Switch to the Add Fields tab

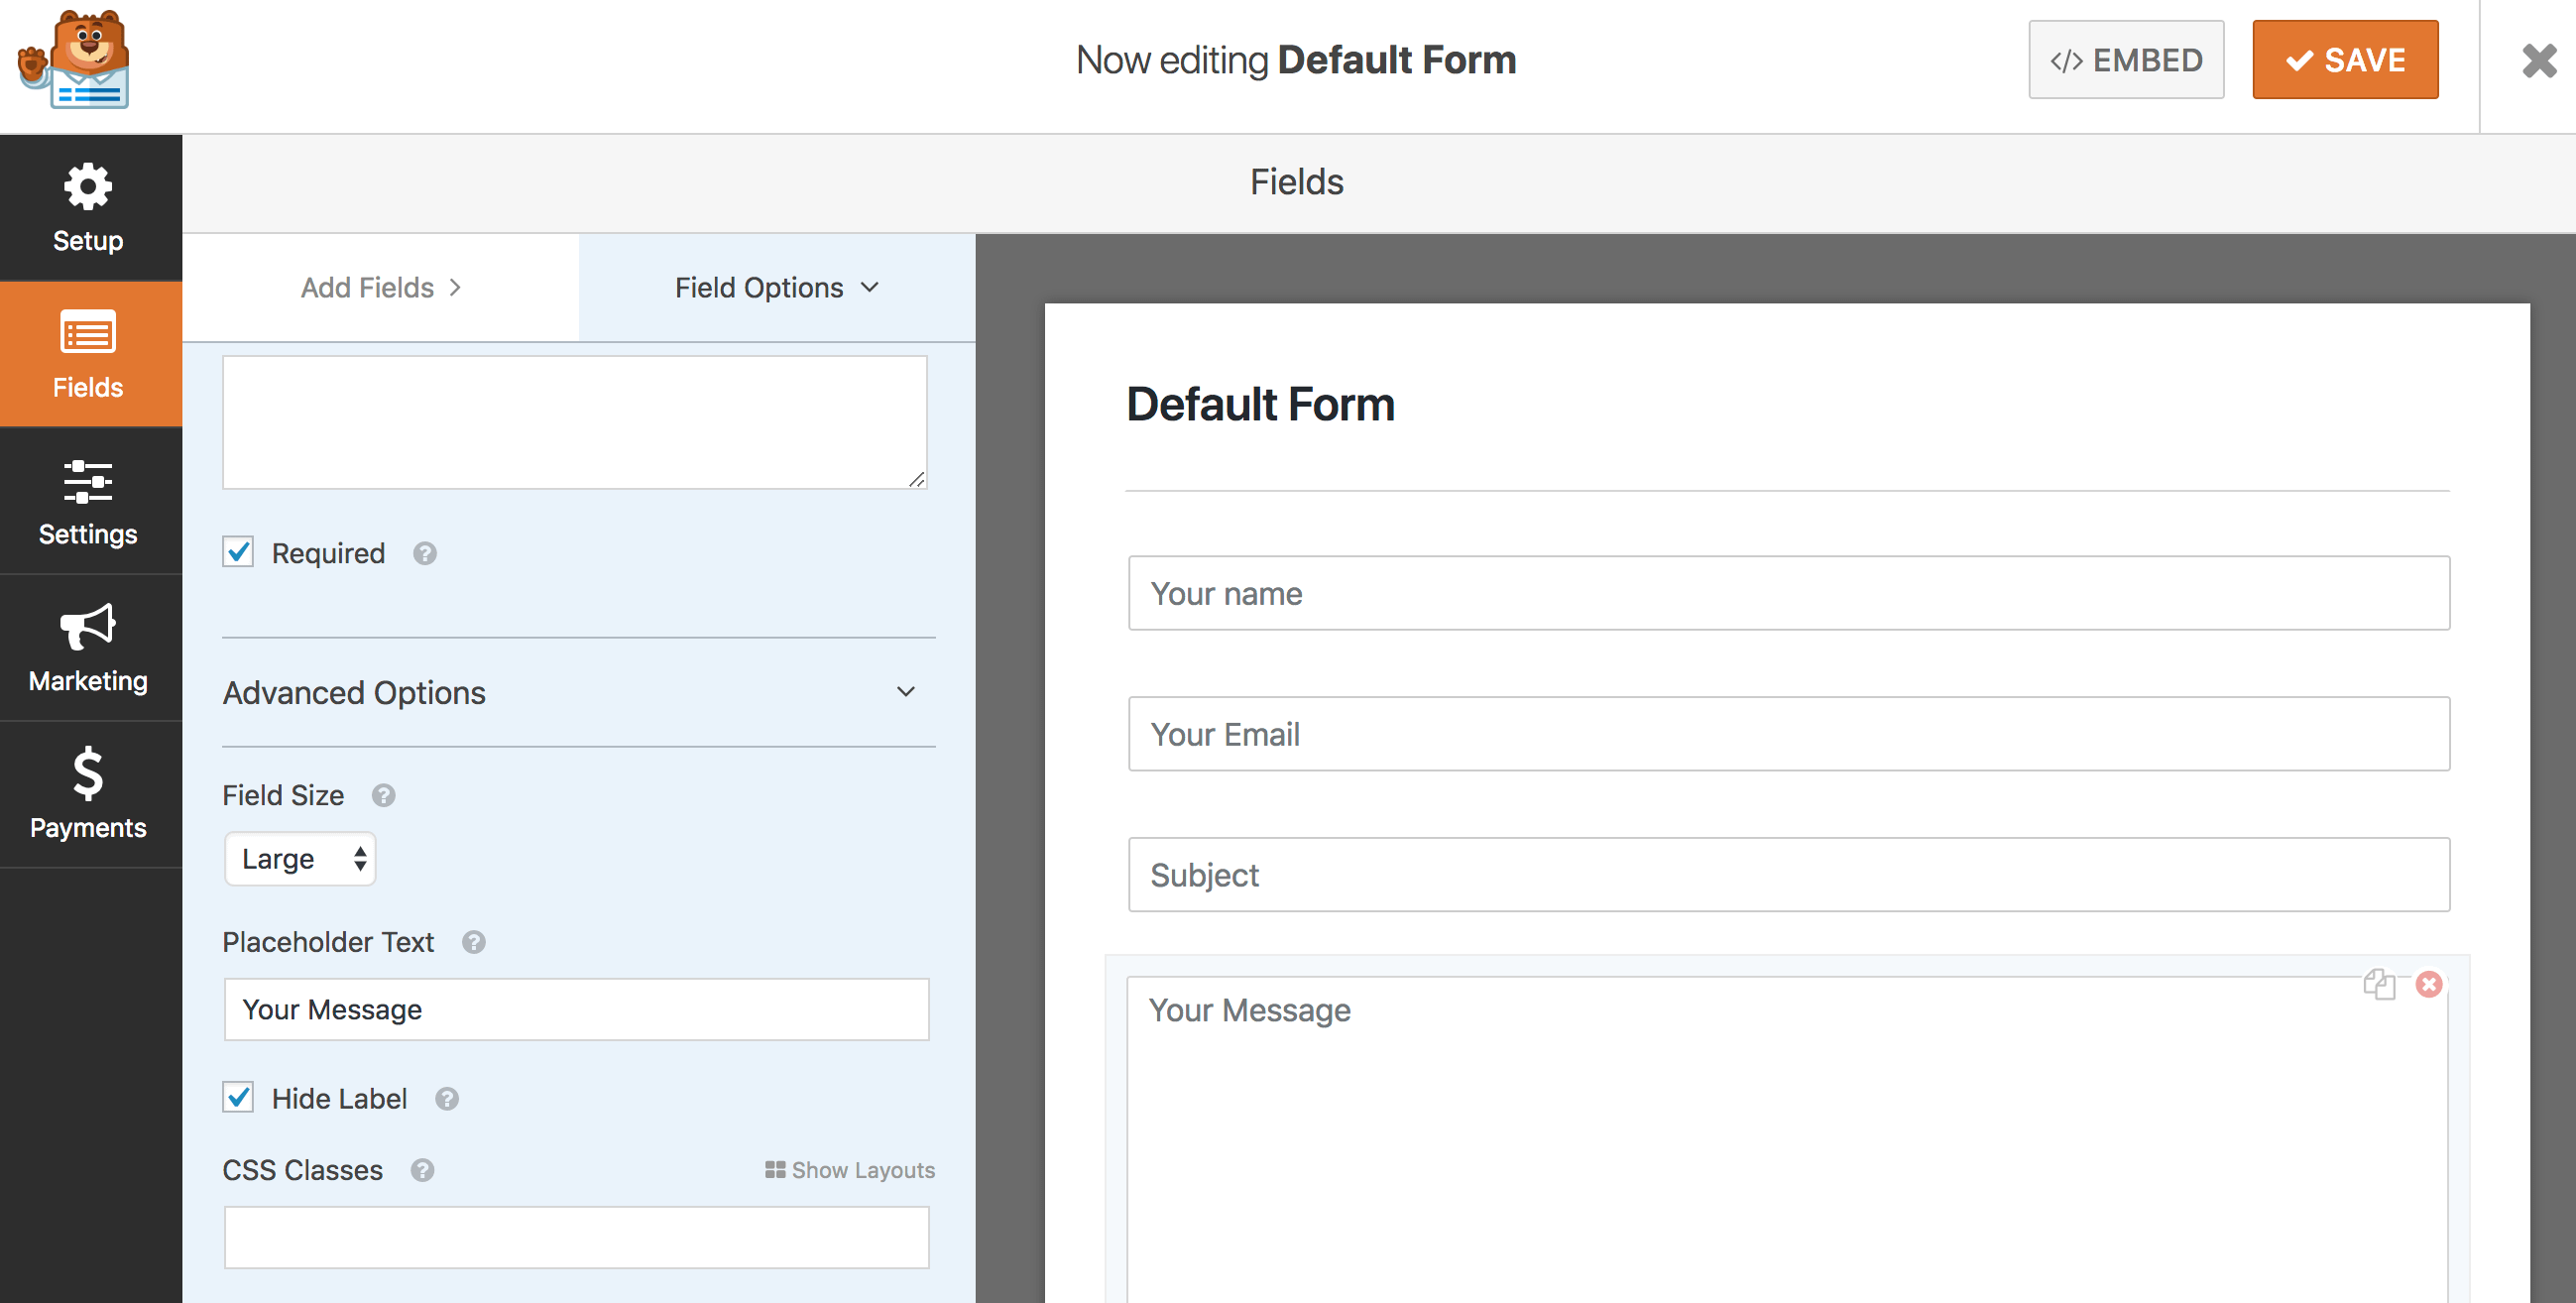[380, 288]
